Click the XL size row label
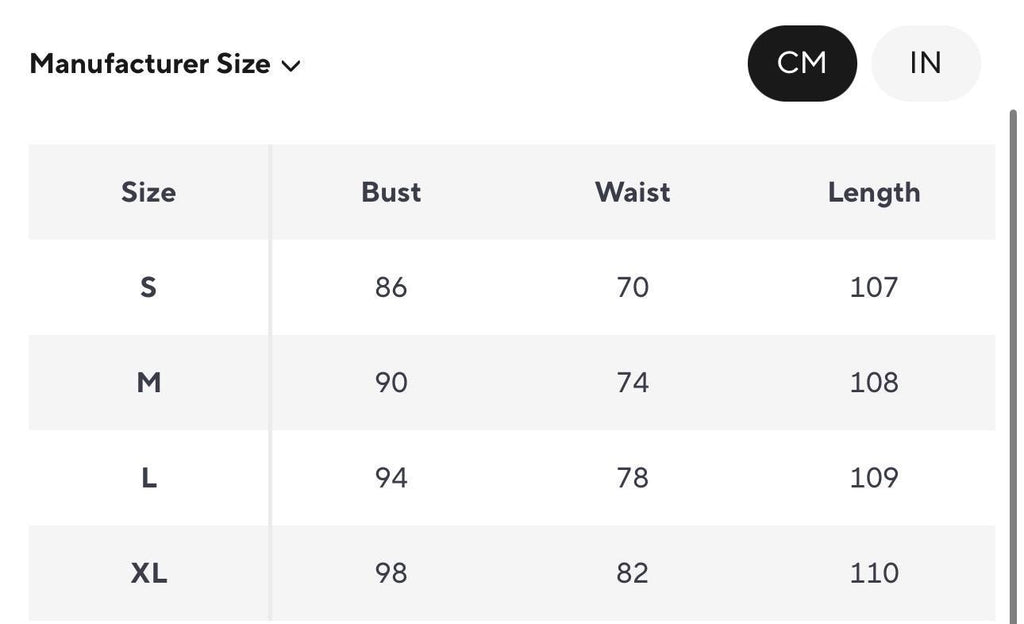Viewport: 1024px width, 624px height. coord(148,573)
